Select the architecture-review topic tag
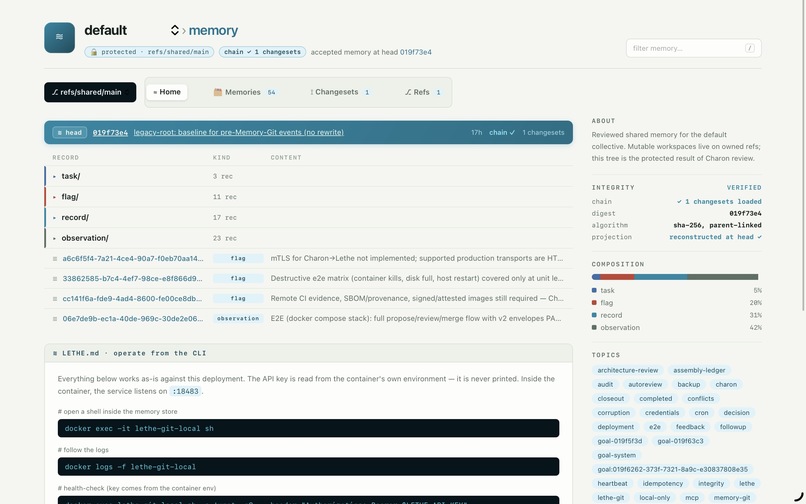806x504 pixels. 628,370
